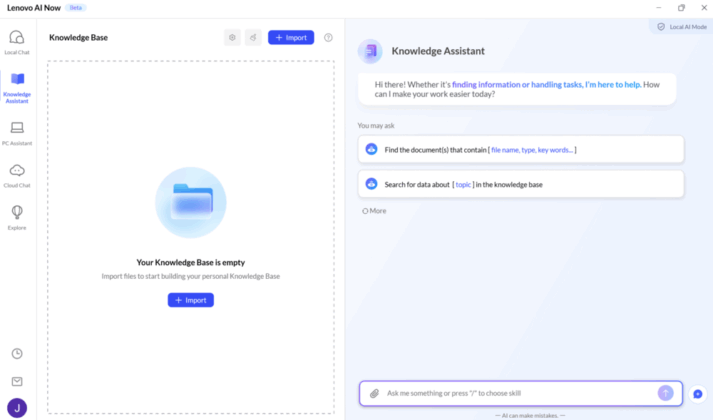Image resolution: width=713 pixels, height=420 pixels.
Task: Click the 'Your Knowledge Base is empty' text
Action: pyautogui.click(x=191, y=262)
